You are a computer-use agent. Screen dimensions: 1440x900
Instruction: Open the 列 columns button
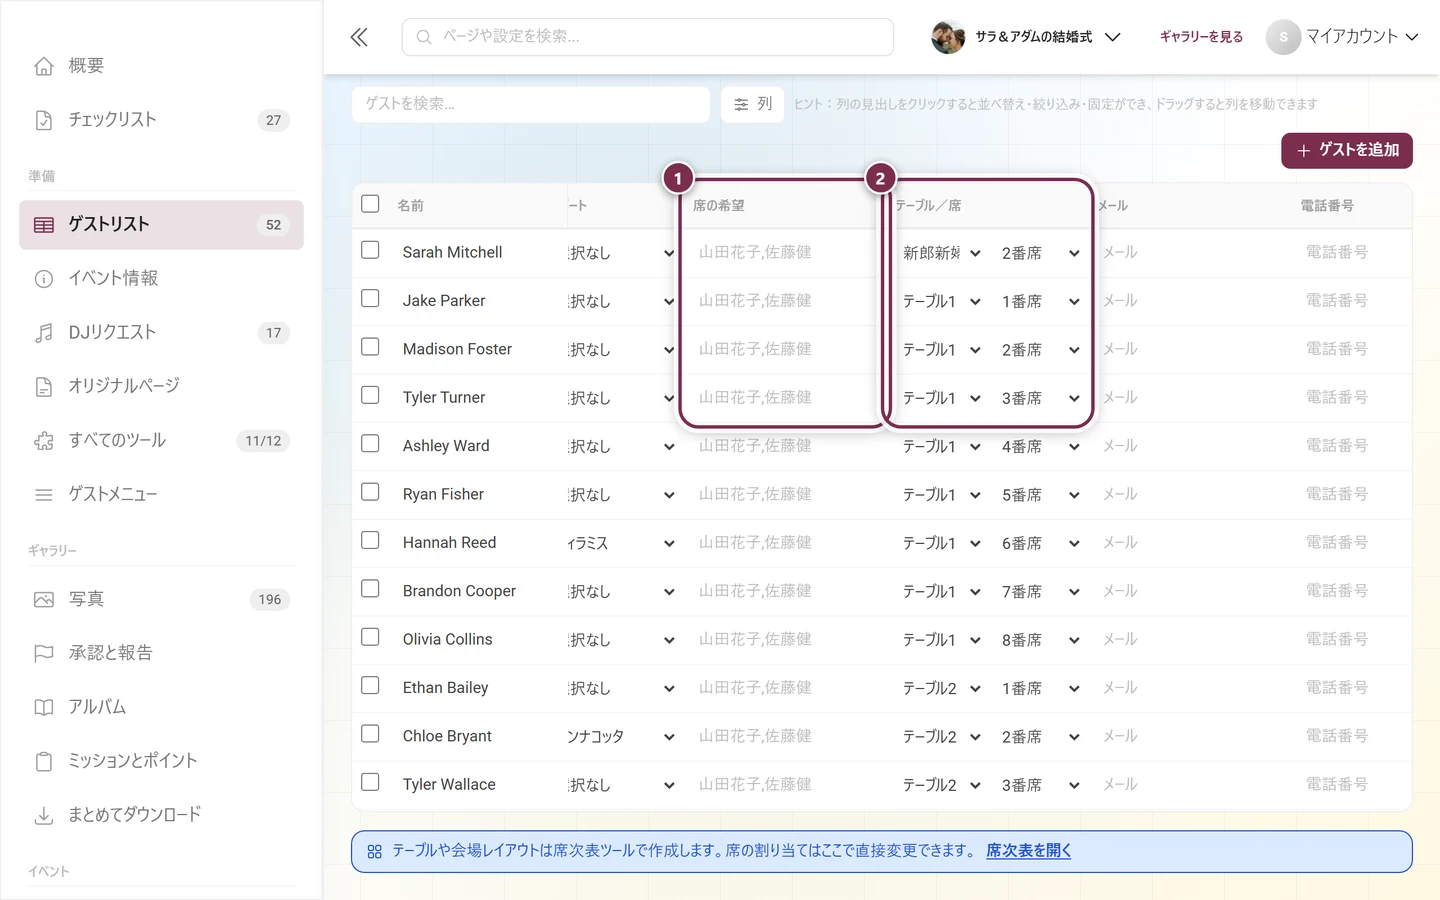pyautogui.click(x=753, y=104)
